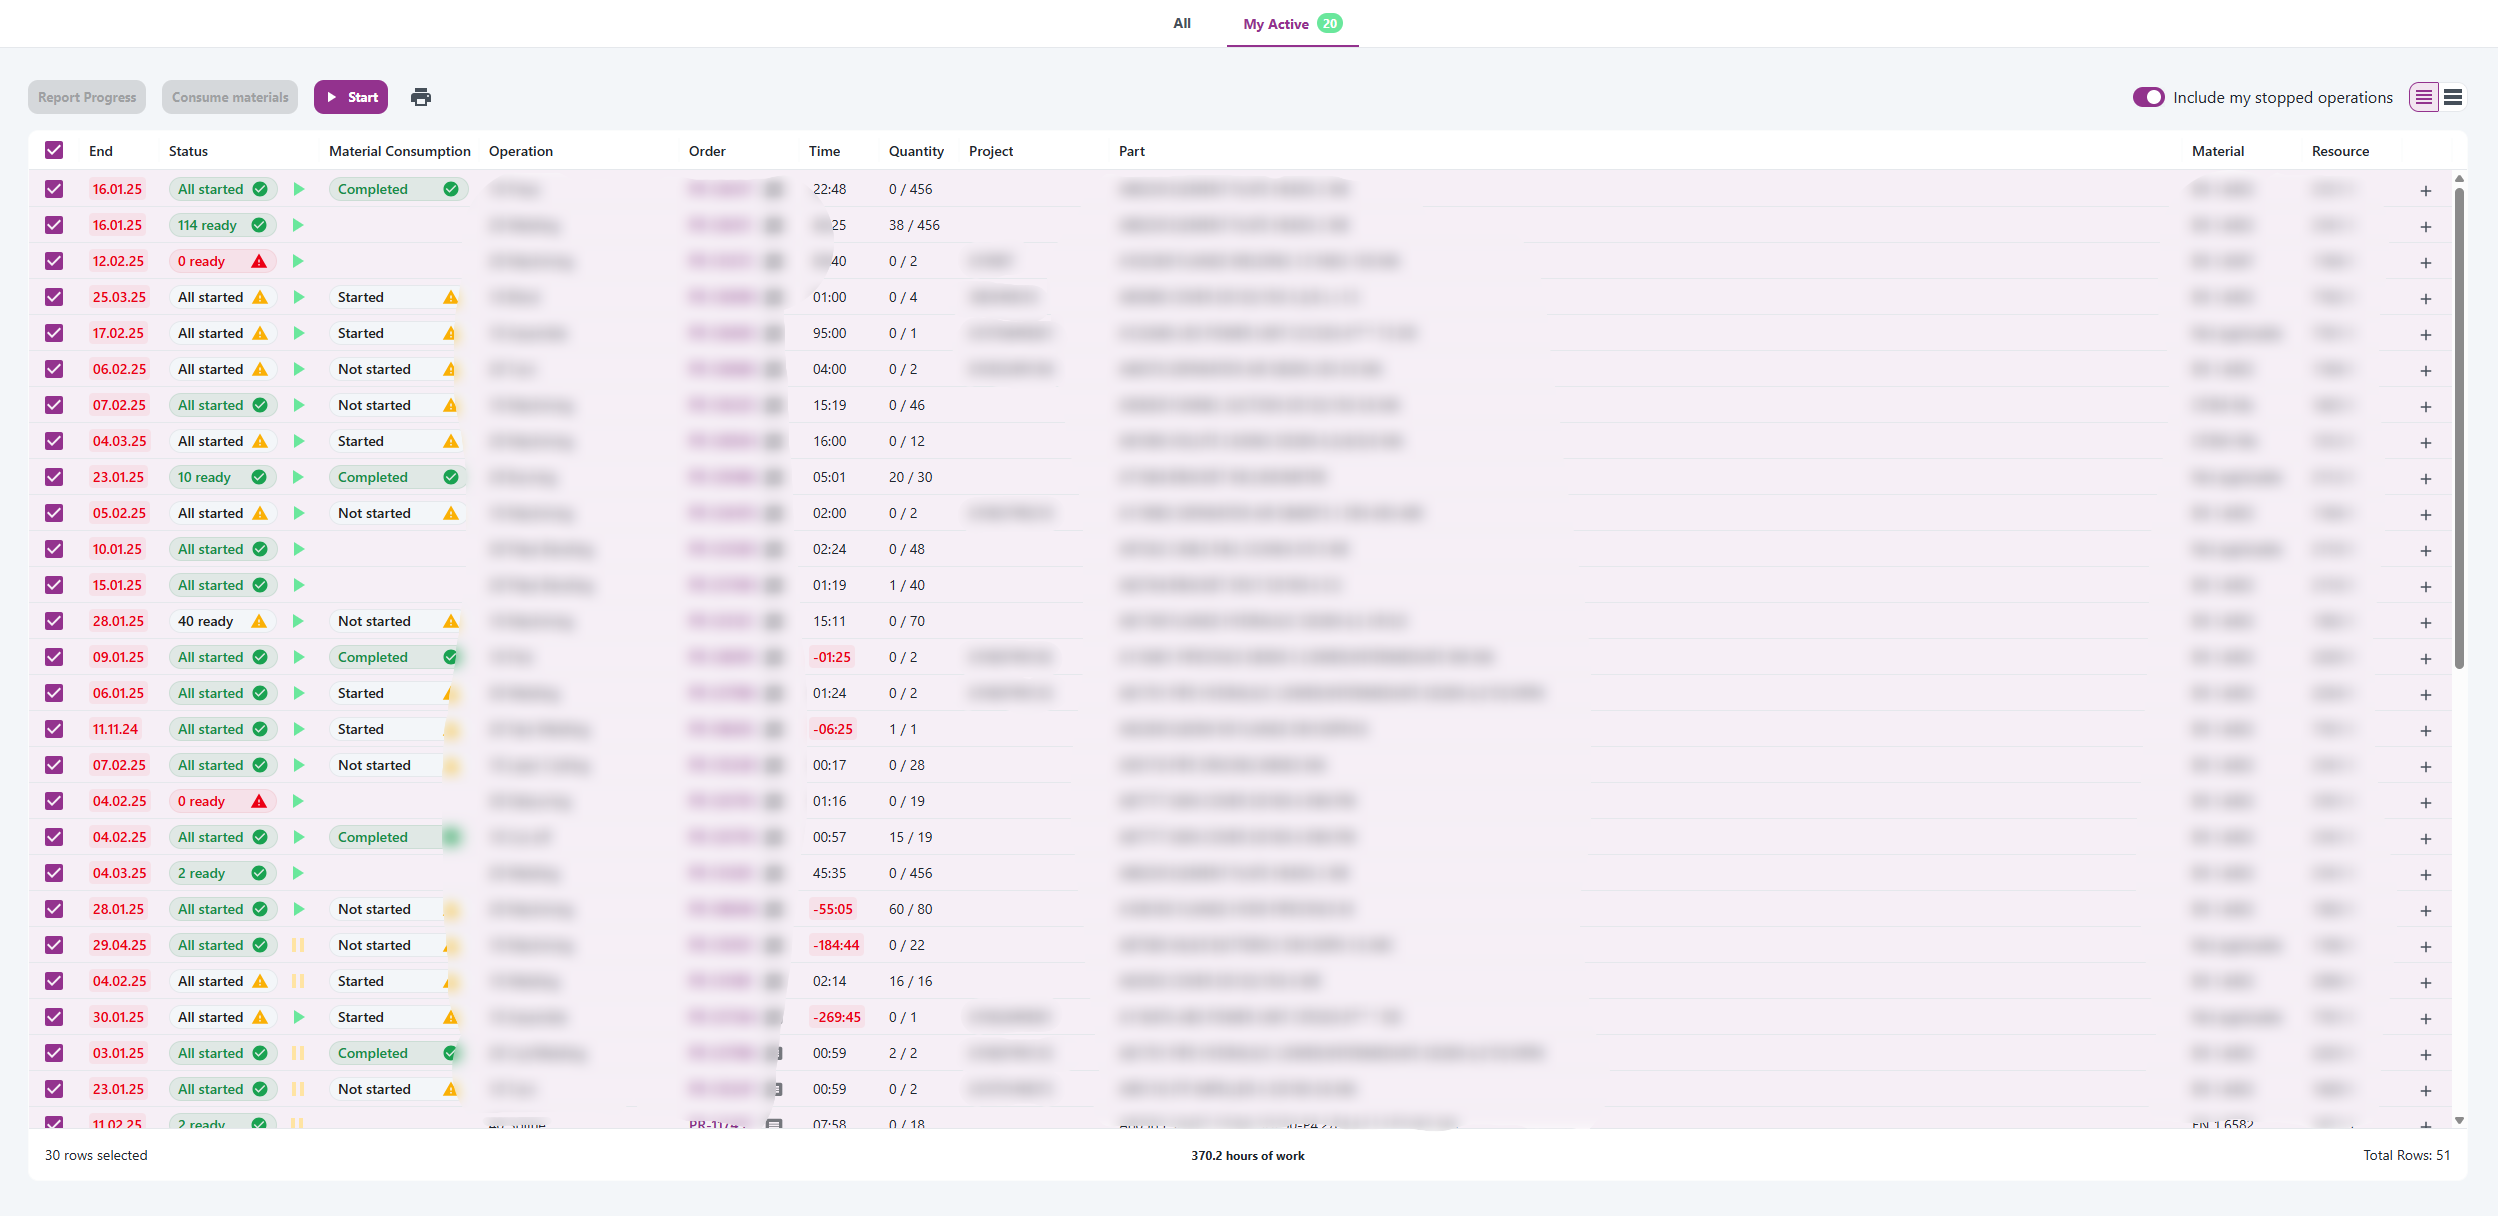The height and width of the screenshot is (1216, 2498).
Task: Click orange warning beside Started on 25.03.25 row
Action: point(450,297)
